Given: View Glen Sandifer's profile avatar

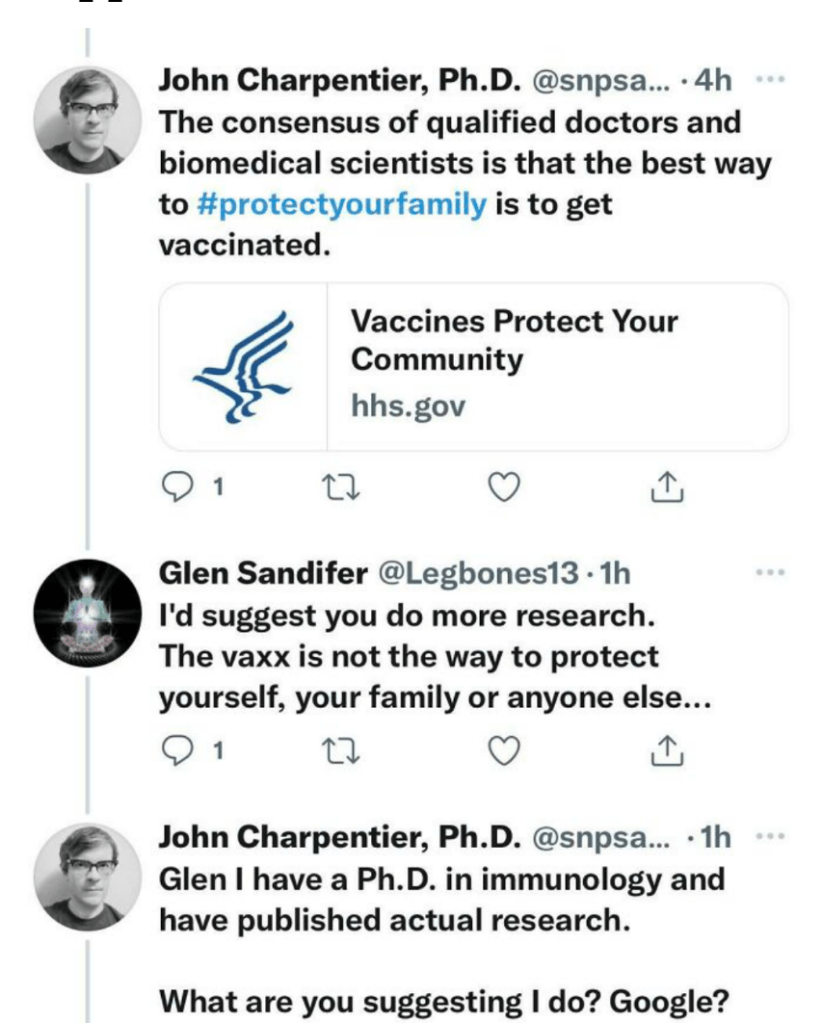Looking at the screenshot, I should click(88, 611).
